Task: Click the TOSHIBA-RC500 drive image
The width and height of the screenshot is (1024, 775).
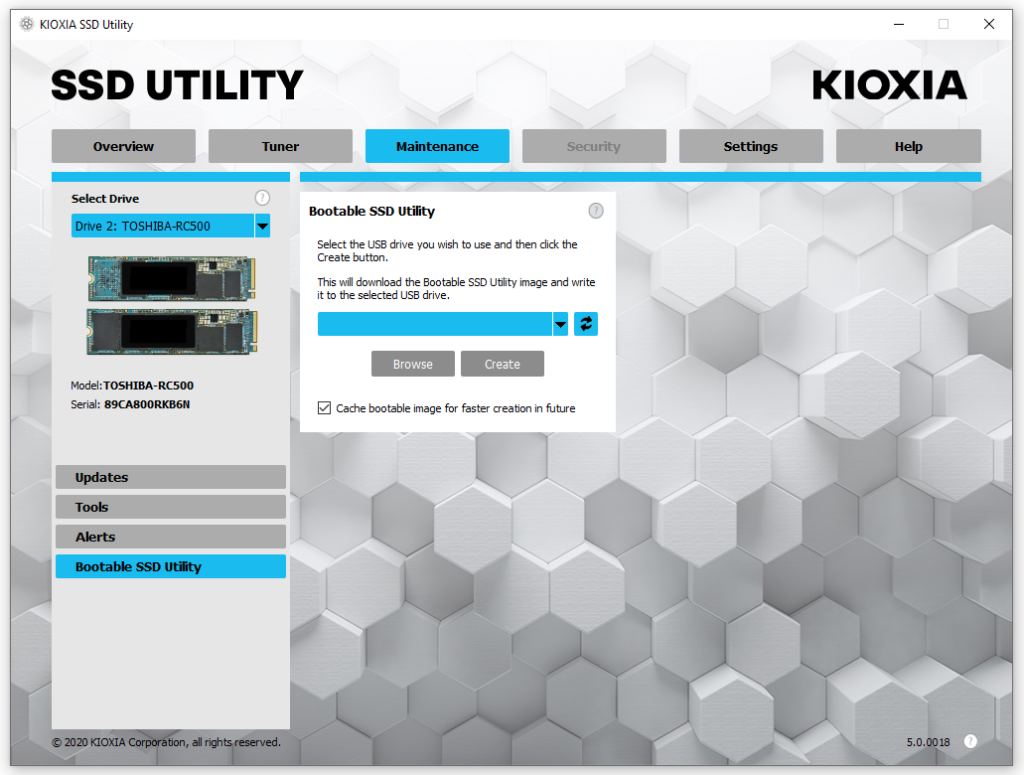Action: click(172, 306)
